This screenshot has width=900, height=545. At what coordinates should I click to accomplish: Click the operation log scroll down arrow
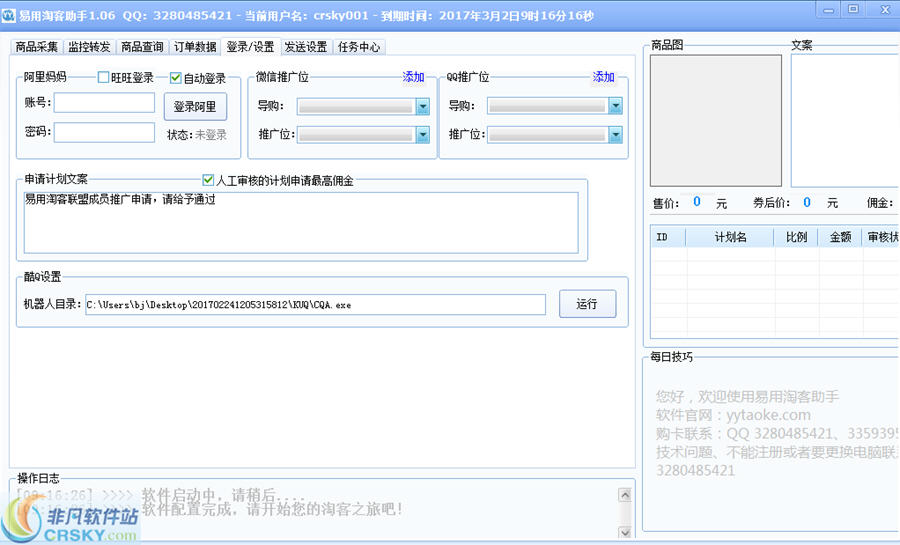pos(625,532)
